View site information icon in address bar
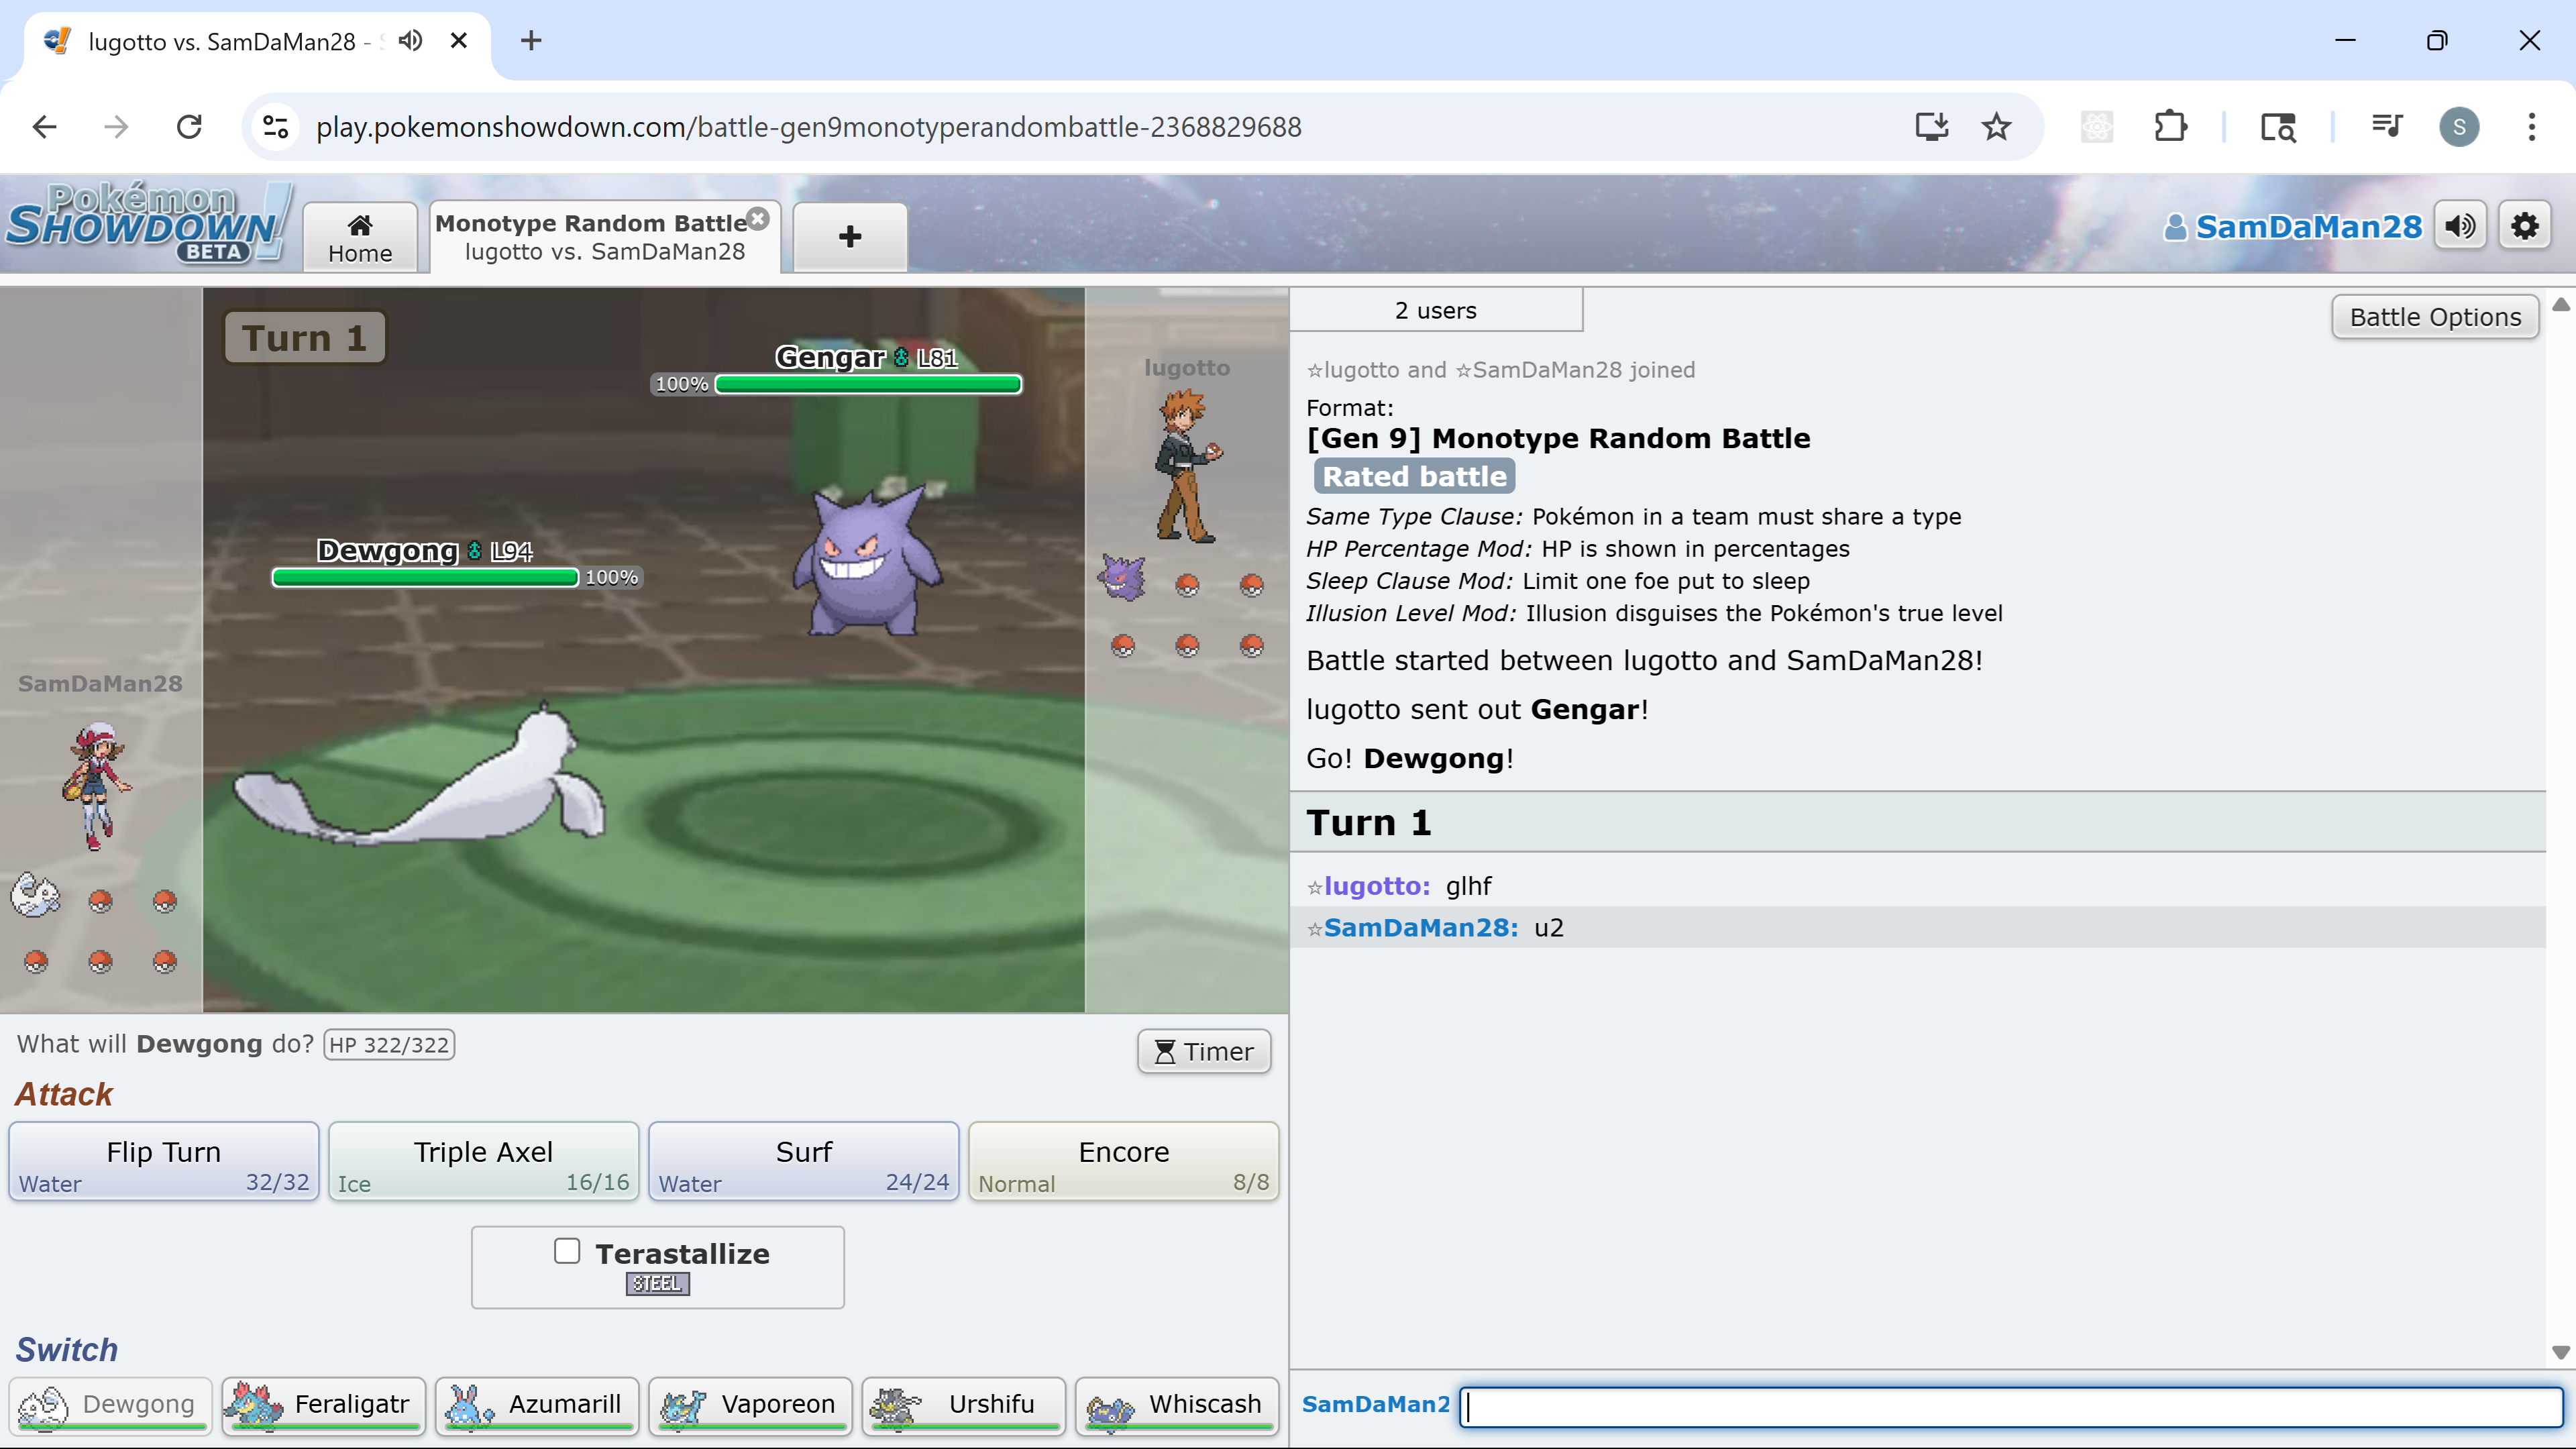 coord(275,127)
